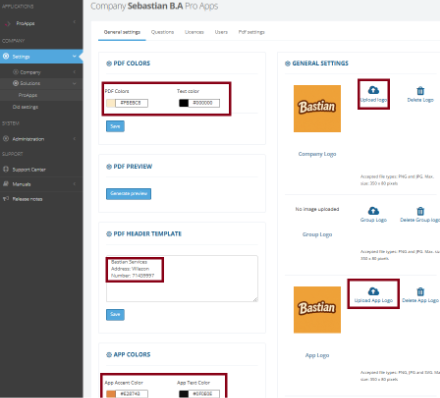Screen dimensions: 440x398
Task: Click the App Colors section header icon
Action: point(109,355)
